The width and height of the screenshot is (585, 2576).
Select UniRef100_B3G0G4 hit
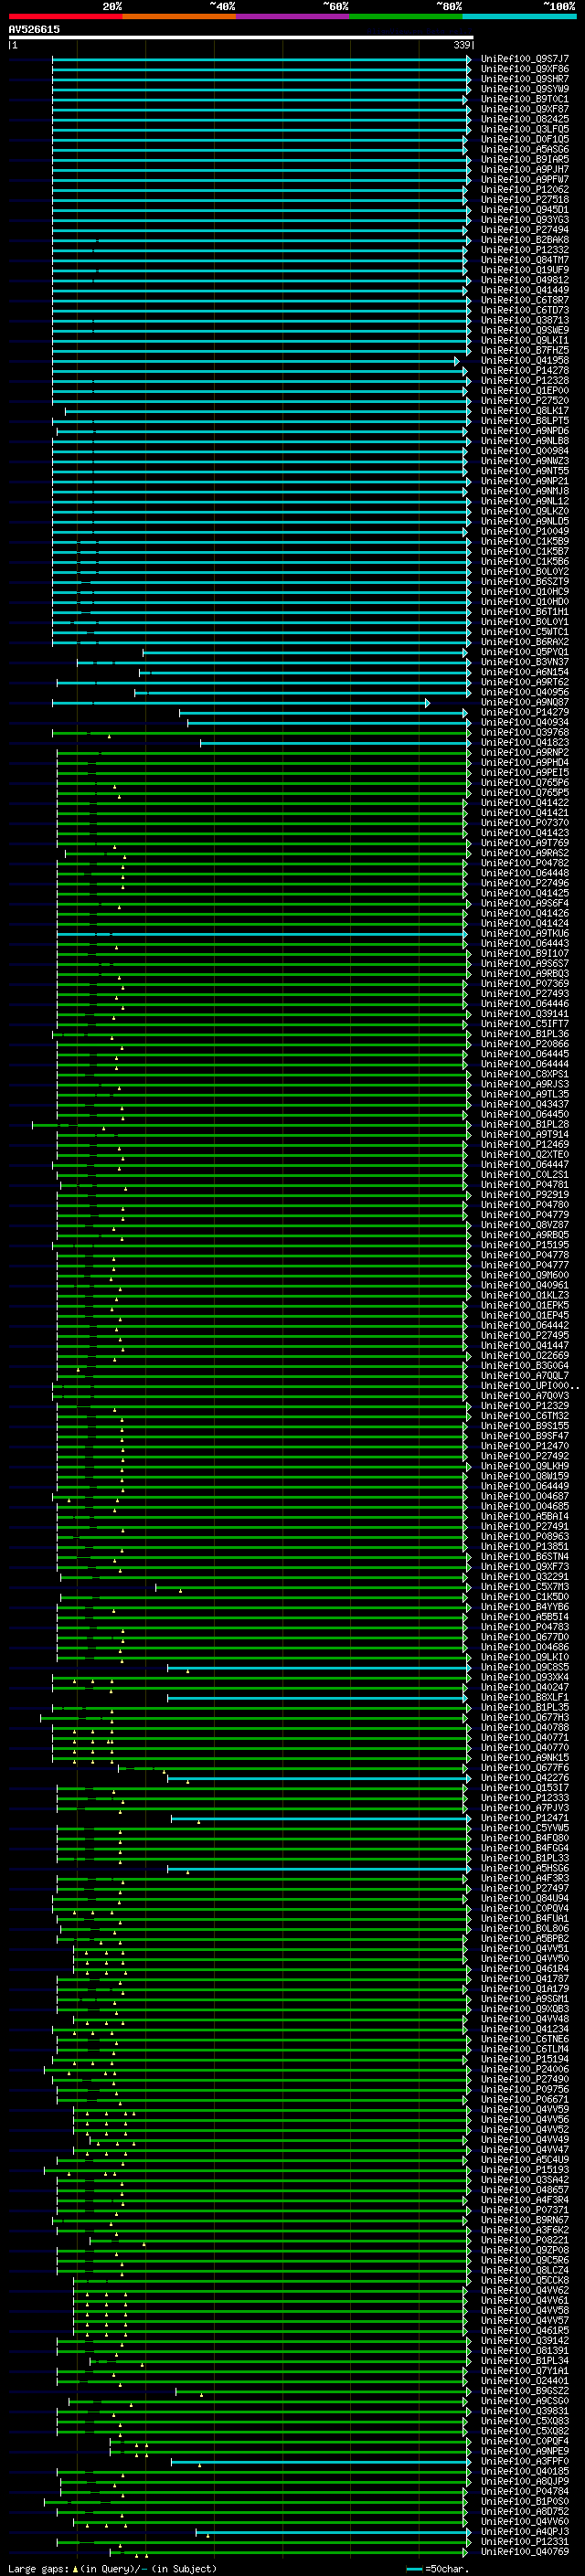(525, 1365)
